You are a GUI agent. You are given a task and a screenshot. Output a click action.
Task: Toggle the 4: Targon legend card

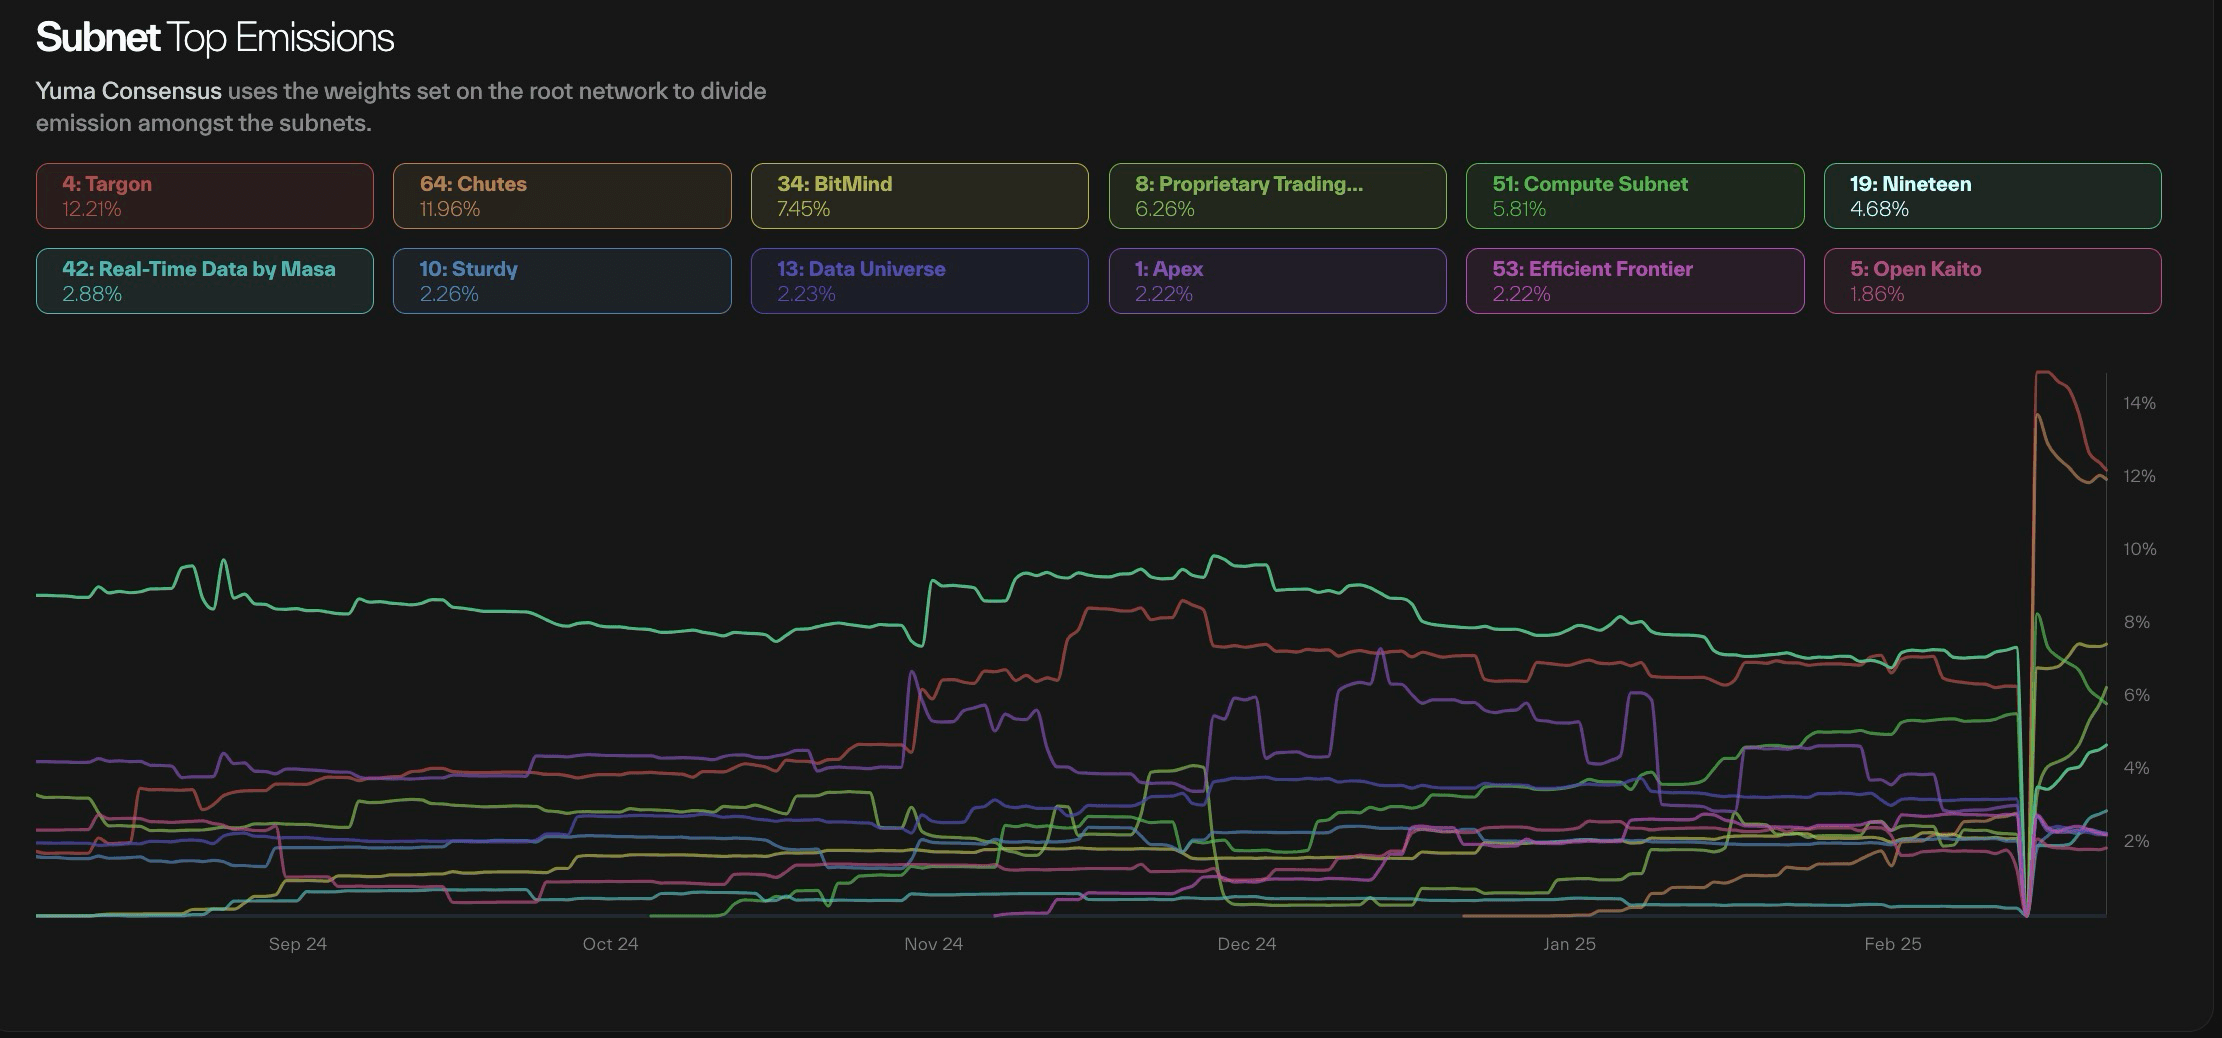click(x=205, y=196)
